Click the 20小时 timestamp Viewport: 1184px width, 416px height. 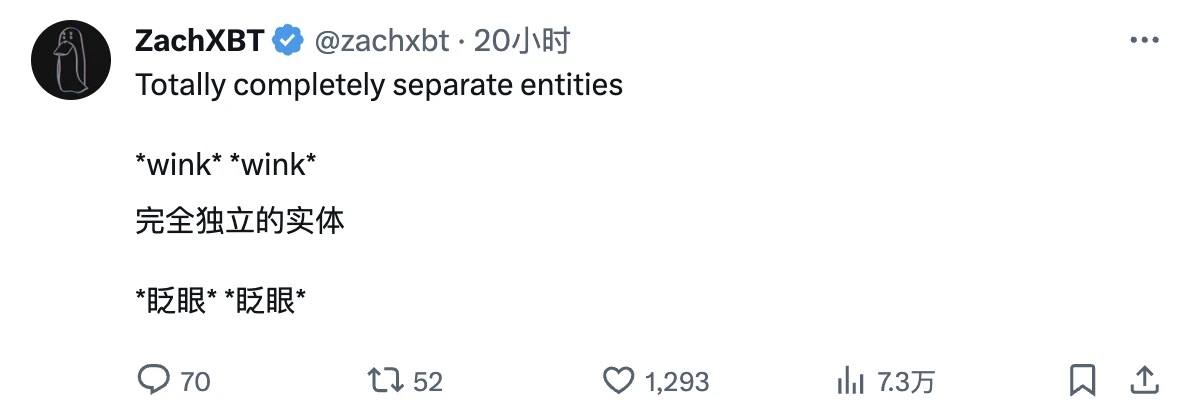(522, 41)
